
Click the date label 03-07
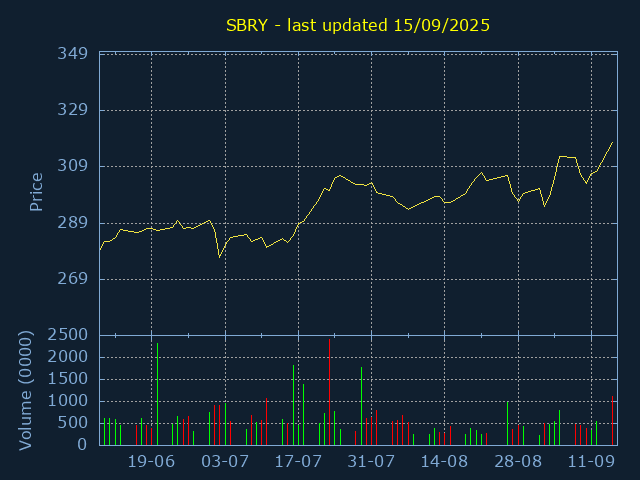tap(225, 462)
